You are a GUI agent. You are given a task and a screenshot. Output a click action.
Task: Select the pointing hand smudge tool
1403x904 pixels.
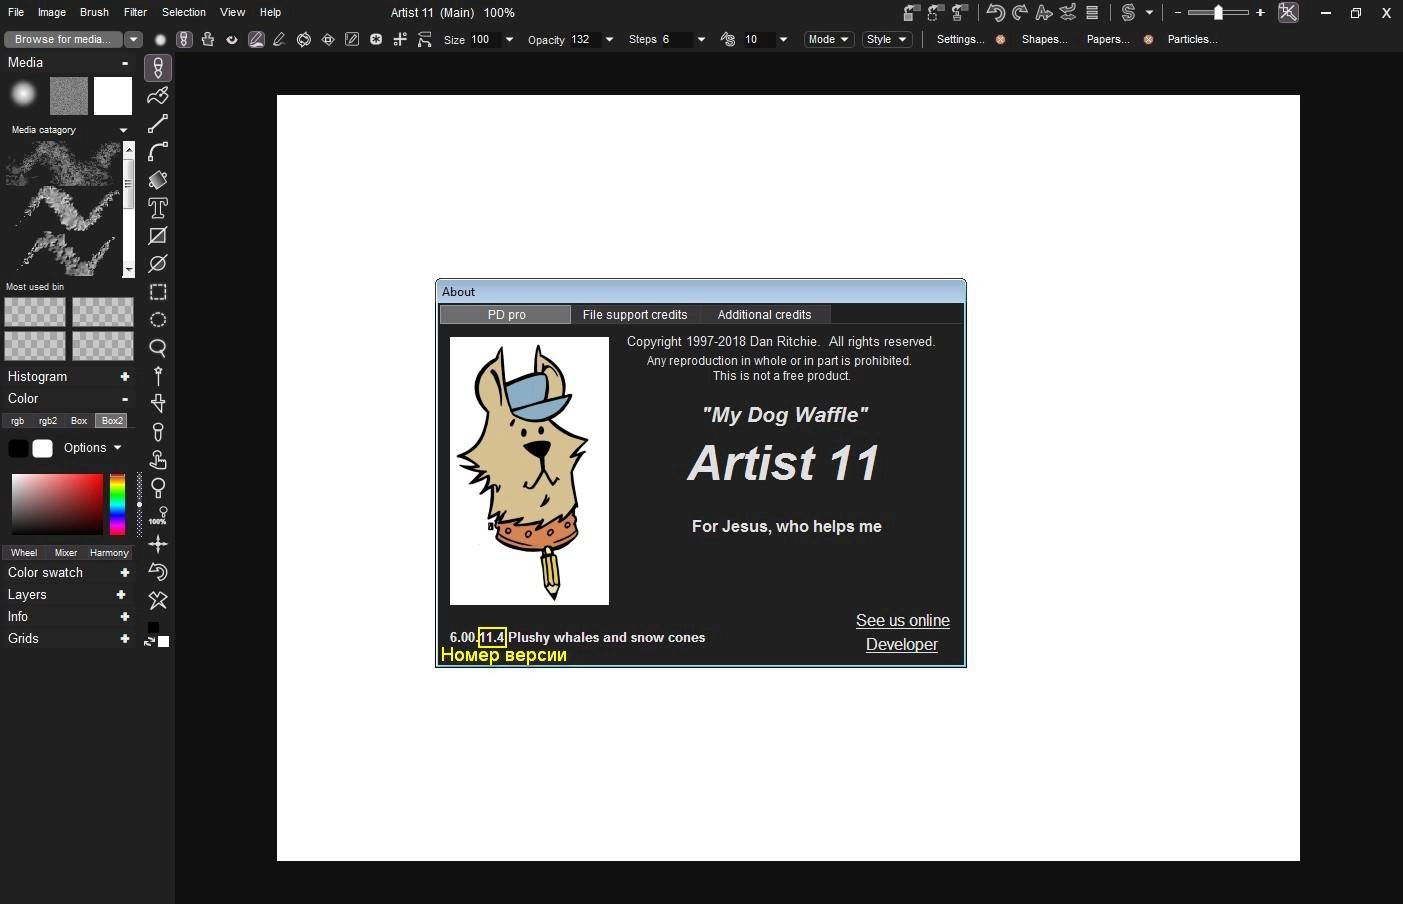click(x=158, y=460)
